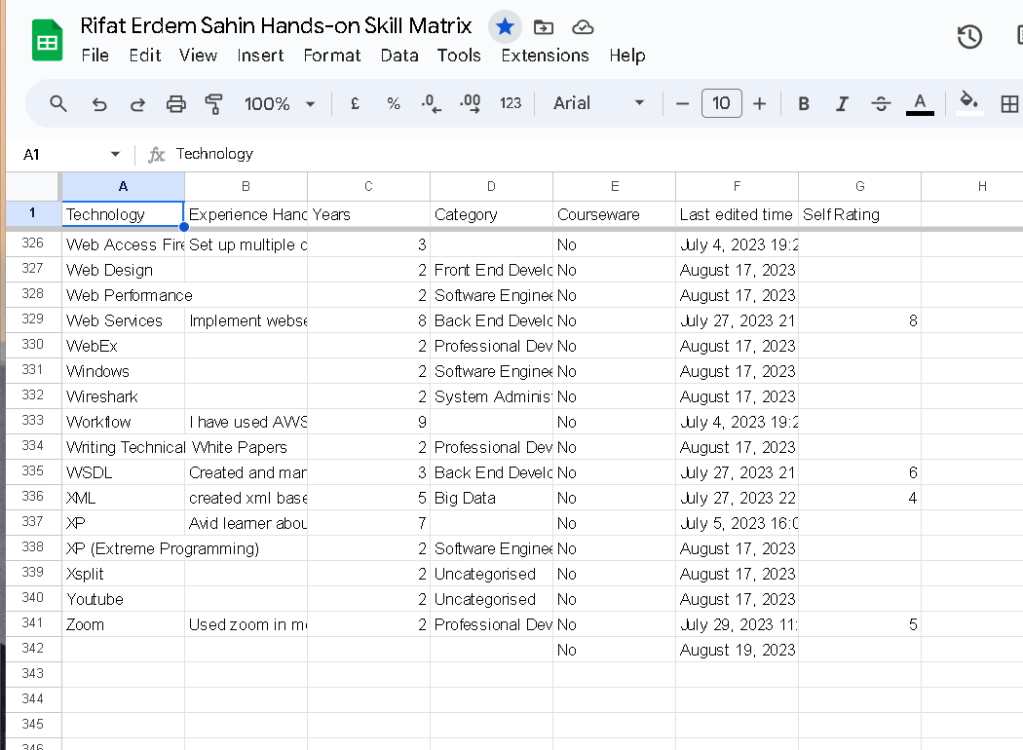Toggle italic formatting
The width and height of the screenshot is (1023, 750).
842,104
